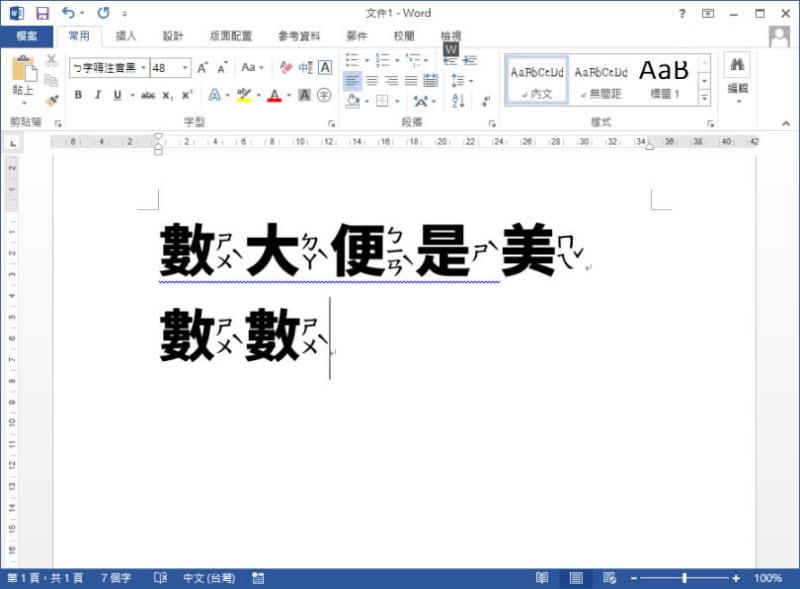
Task: Toggle left paragraph alignment
Action: click(x=353, y=80)
